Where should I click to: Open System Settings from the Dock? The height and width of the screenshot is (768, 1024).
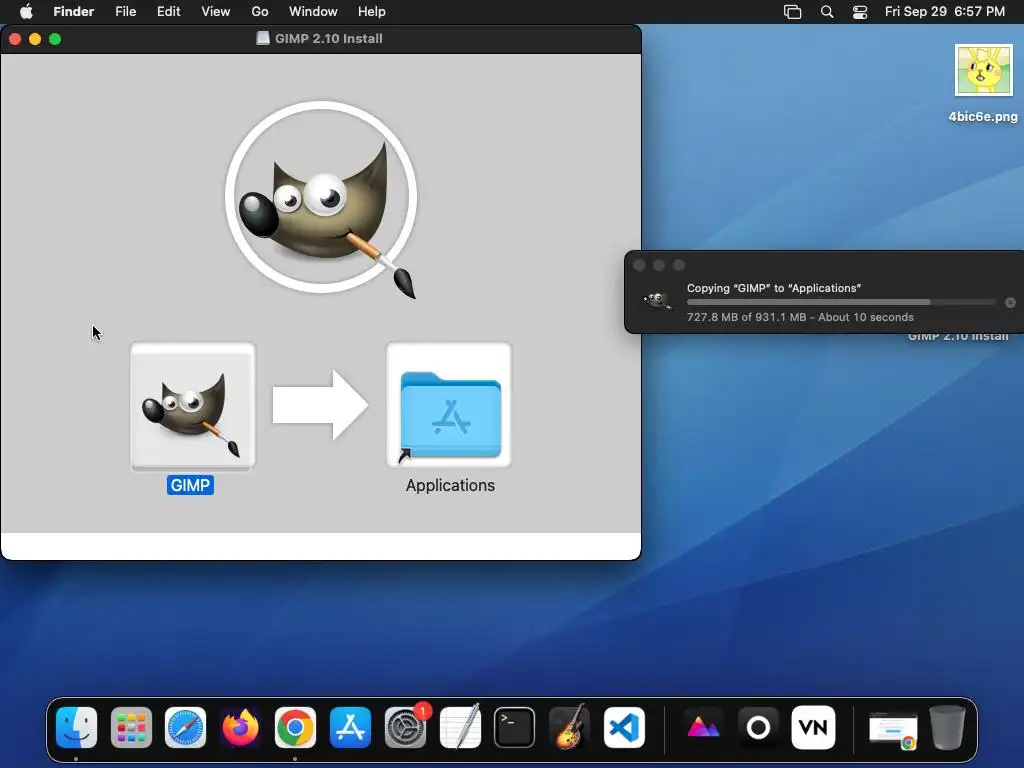[x=405, y=727]
